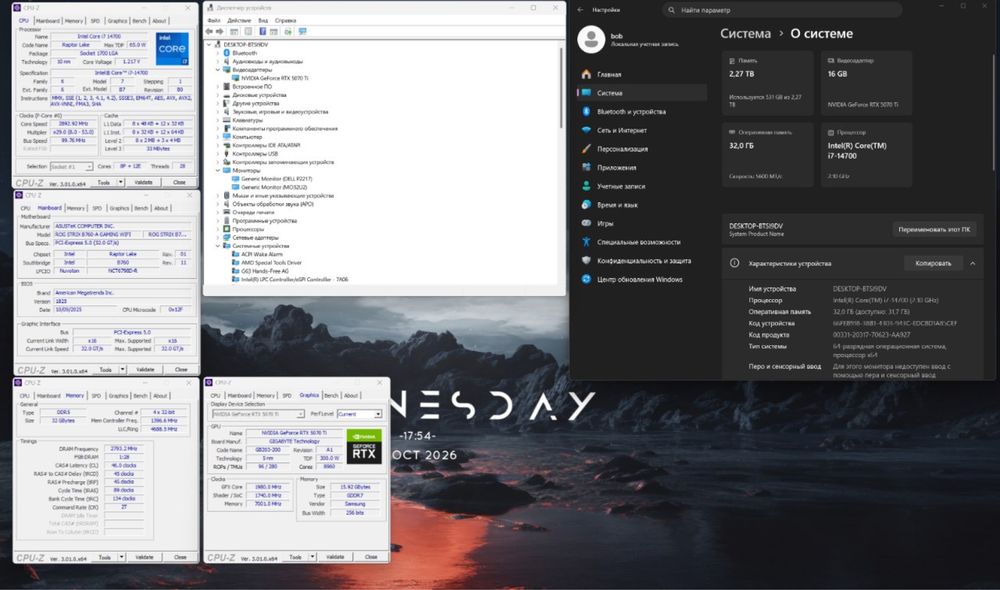Switch to Bench tab in CPU-Z Memory window
The height and width of the screenshot is (590, 1000).
pyautogui.click(x=140, y=395)
